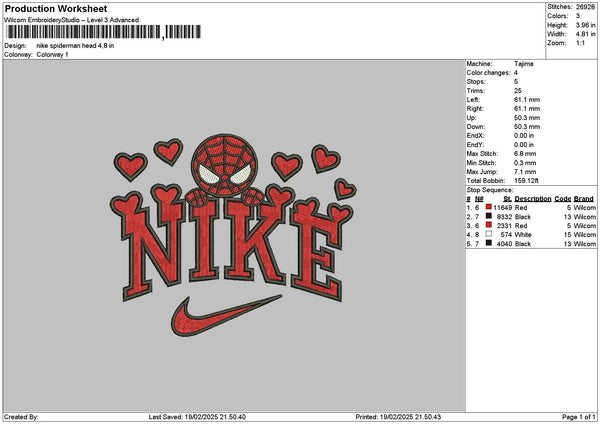Click the Trims value 25
This screenshot has width=600, height=424.
click(518, 91)
